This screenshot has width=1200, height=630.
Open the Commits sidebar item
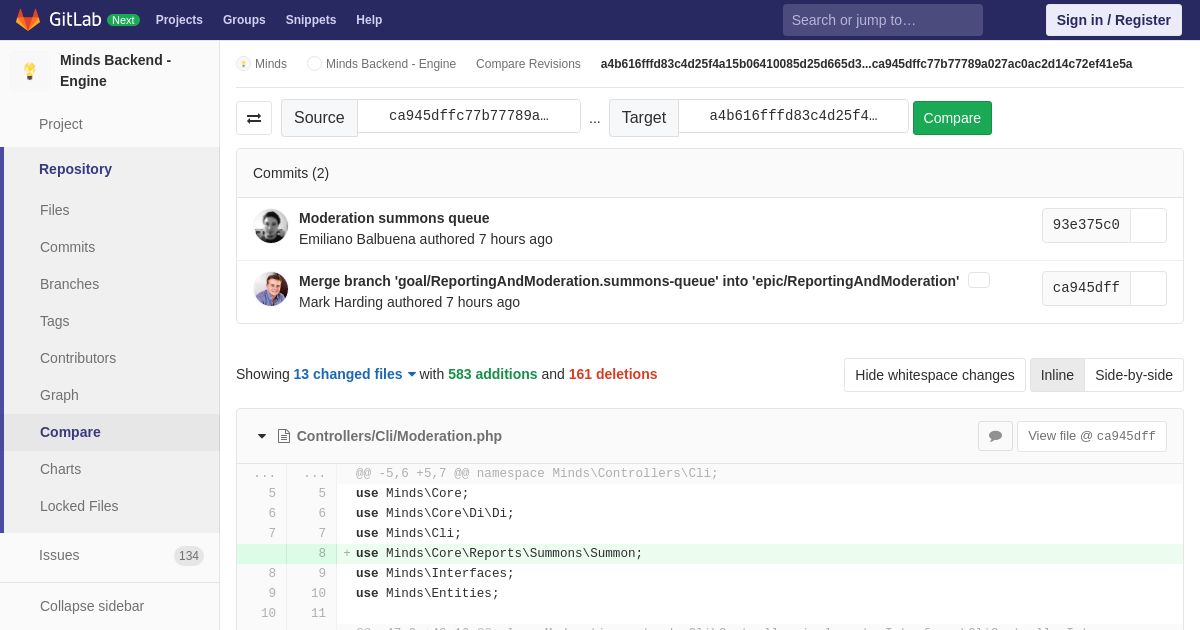tap(67, 247)
